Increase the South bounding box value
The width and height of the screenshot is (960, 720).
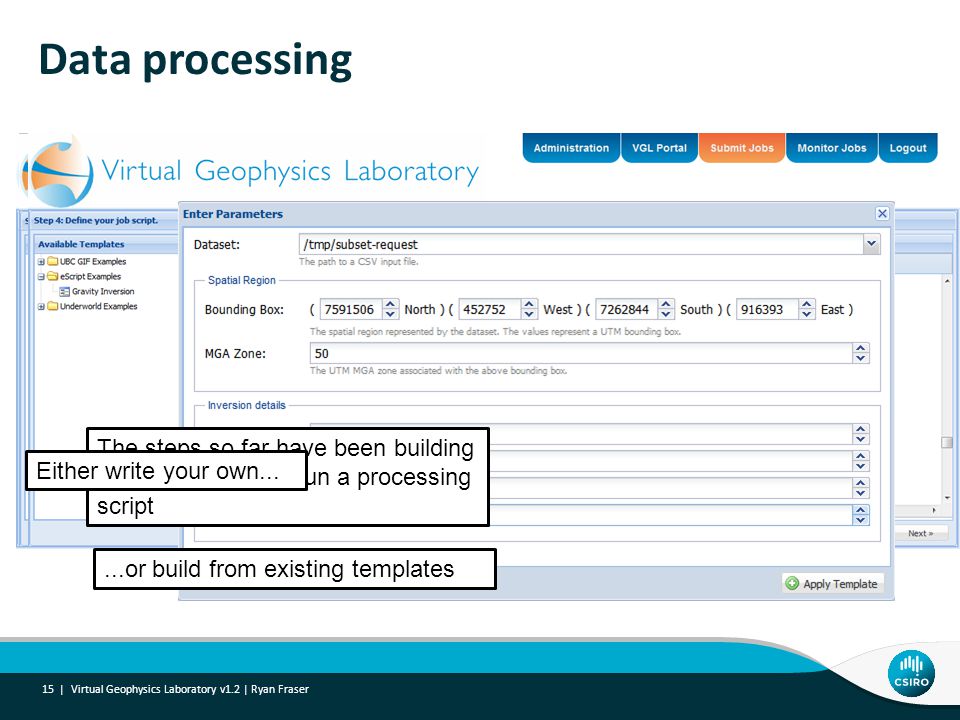click(666, 304)
